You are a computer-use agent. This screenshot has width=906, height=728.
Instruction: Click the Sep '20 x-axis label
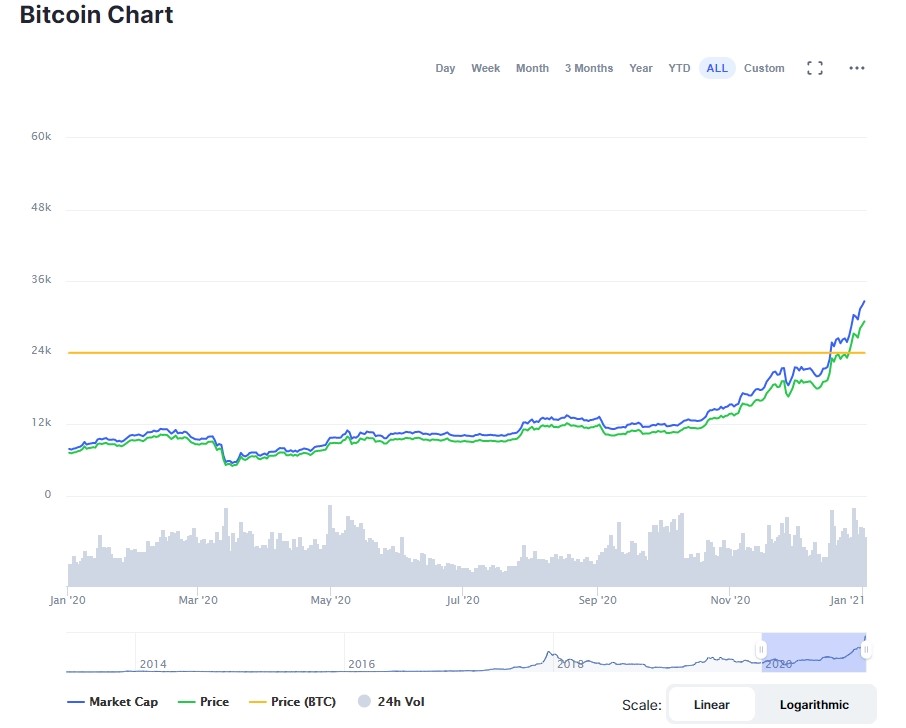pos(597,600)
